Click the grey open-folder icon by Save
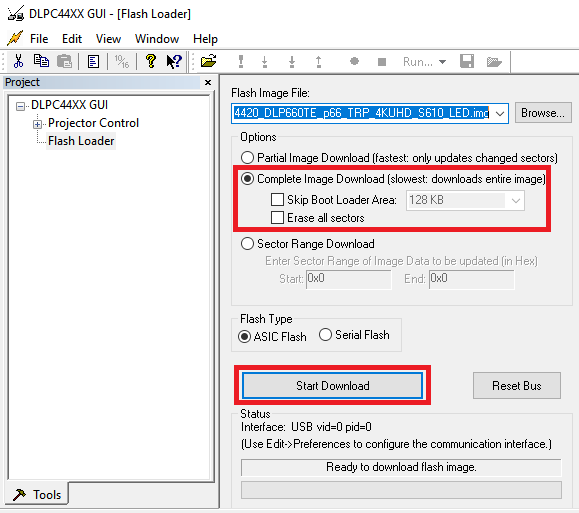This screenshot has width=579, height=513. pyautogui.click(x=494, y=62)
